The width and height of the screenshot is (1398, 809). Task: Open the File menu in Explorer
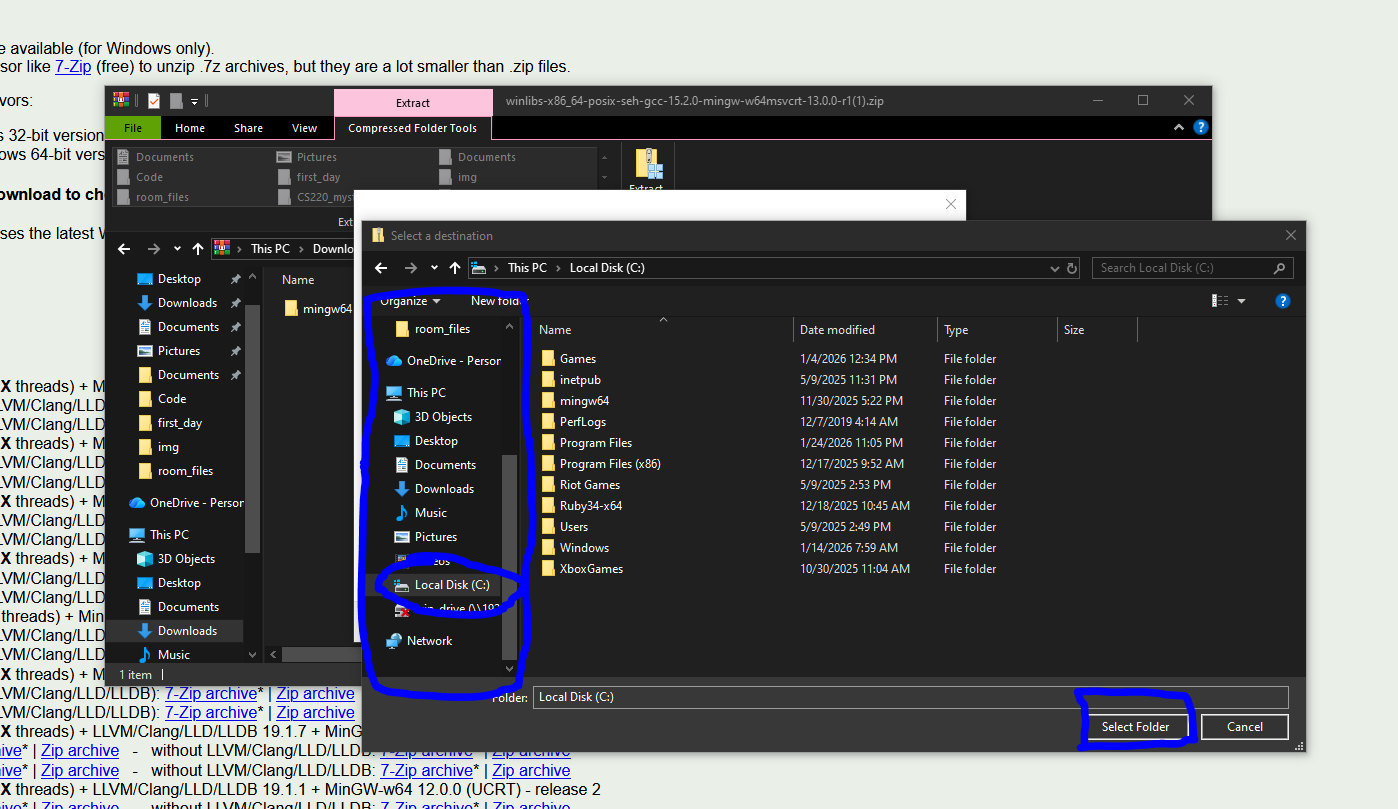(x=134, y=128)
